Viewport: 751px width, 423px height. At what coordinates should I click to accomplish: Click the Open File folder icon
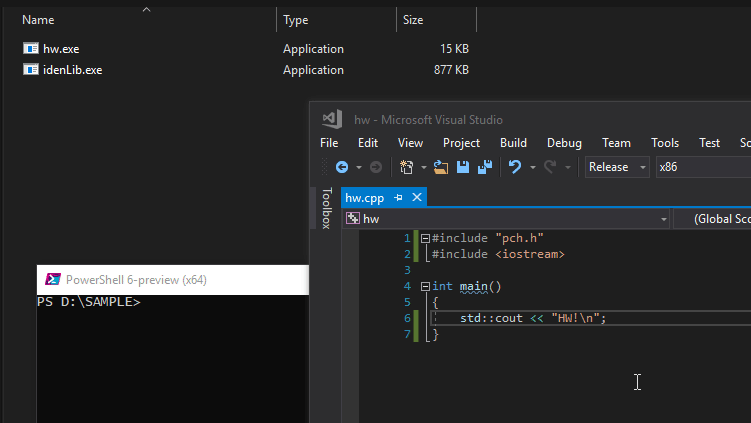[441, 167]
